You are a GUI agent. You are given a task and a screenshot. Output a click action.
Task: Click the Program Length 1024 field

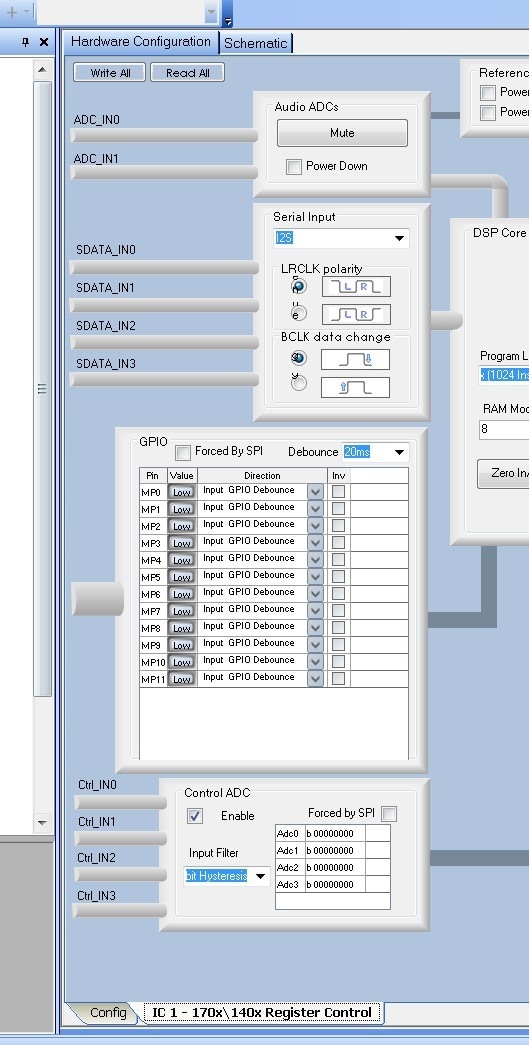pos(504,375)
